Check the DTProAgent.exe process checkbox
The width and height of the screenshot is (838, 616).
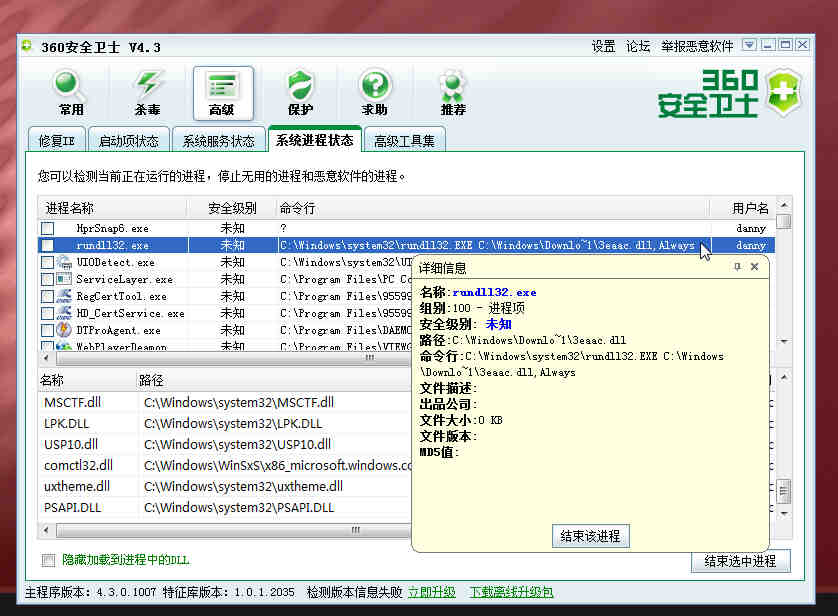pyautogui.click(x=48, y=331)
